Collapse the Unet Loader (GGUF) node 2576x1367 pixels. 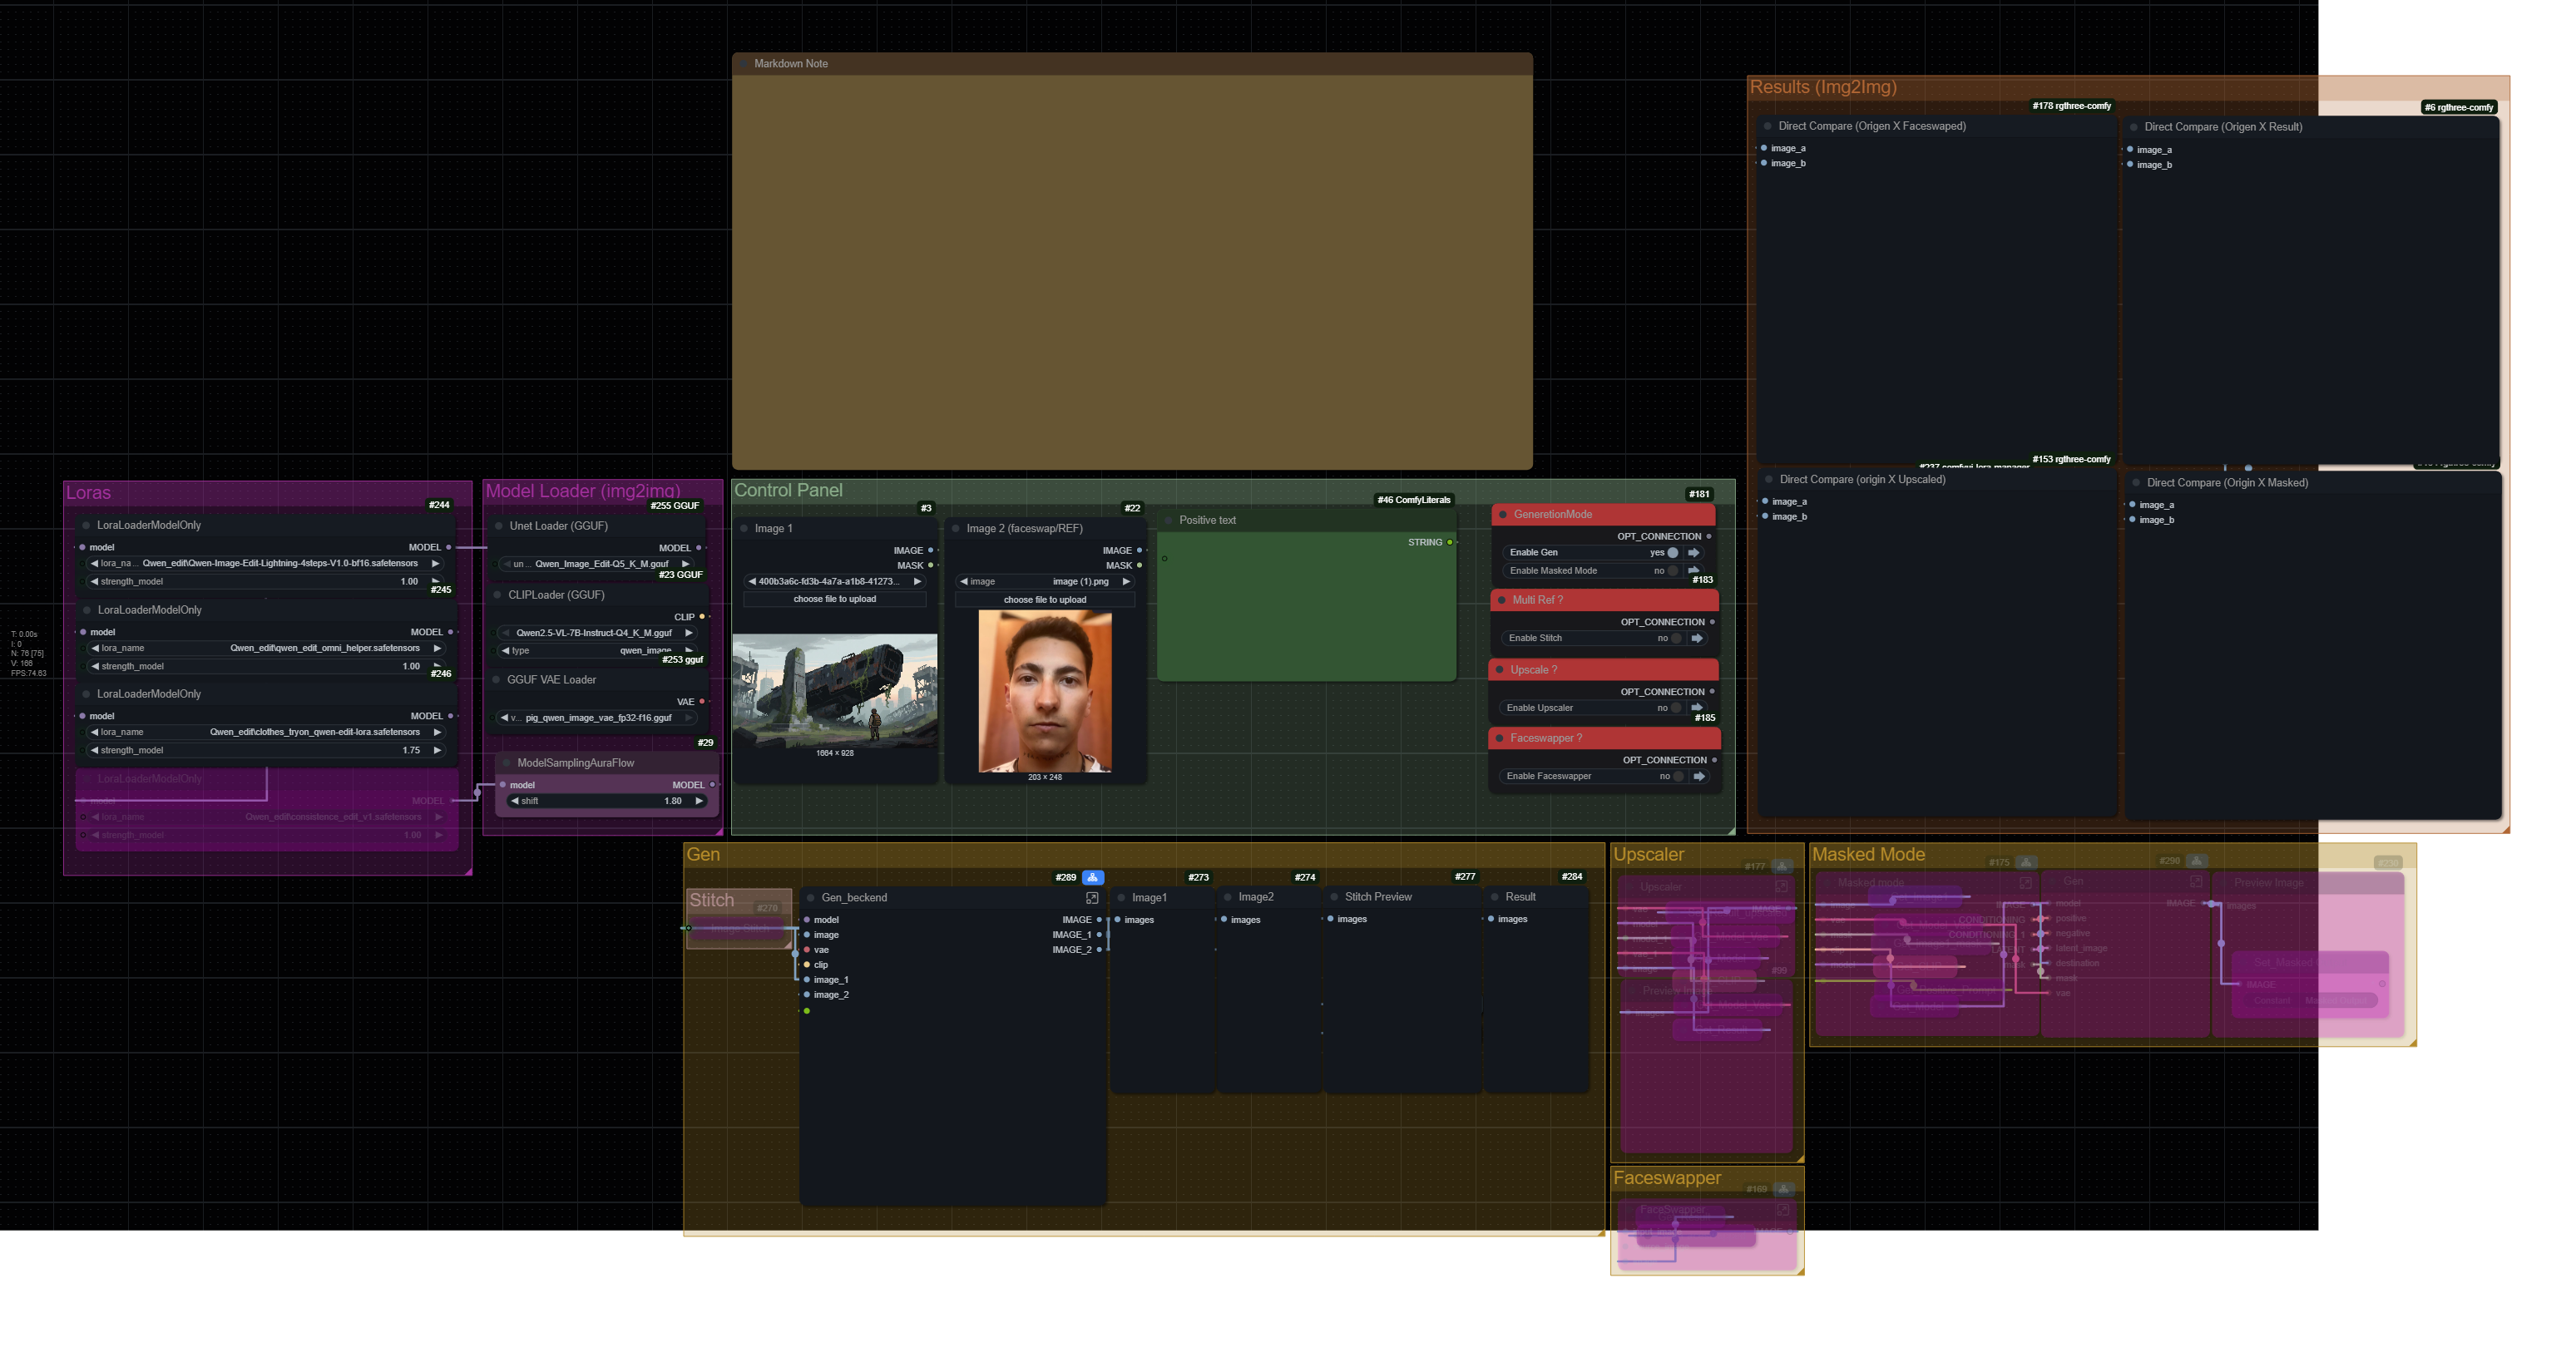click(499, 526)
